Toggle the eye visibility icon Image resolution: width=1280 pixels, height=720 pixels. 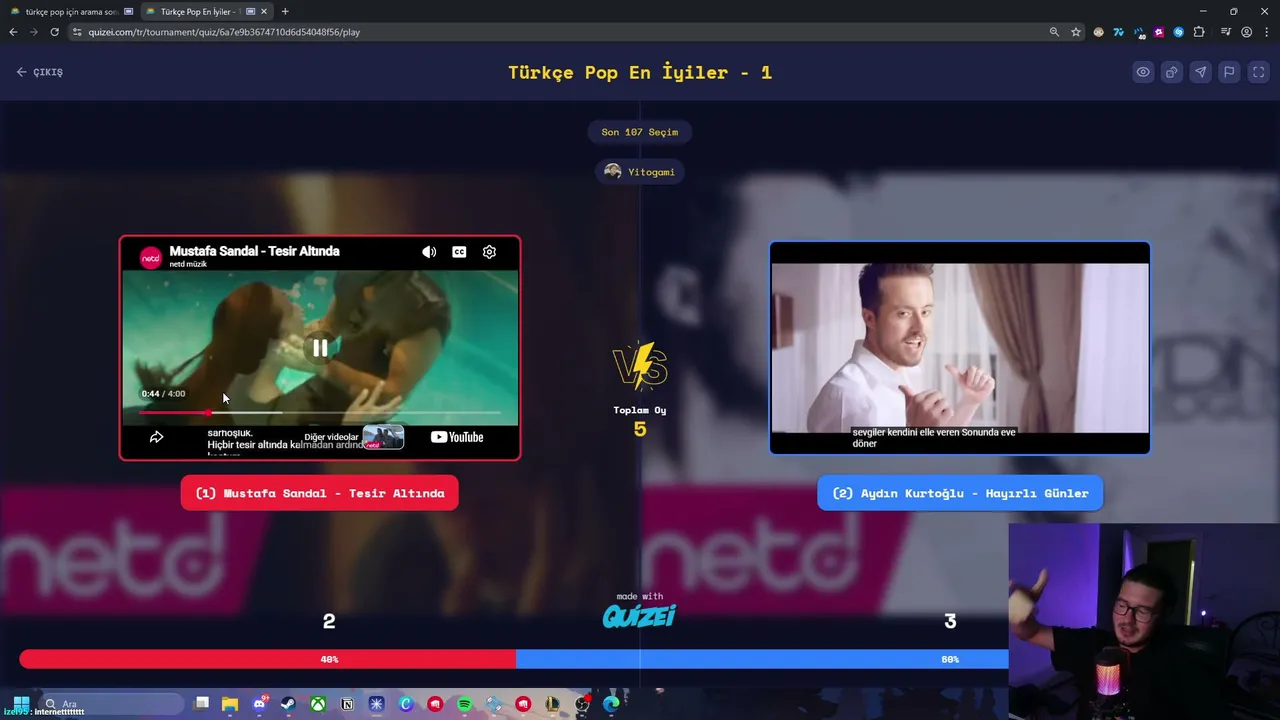1143,72
